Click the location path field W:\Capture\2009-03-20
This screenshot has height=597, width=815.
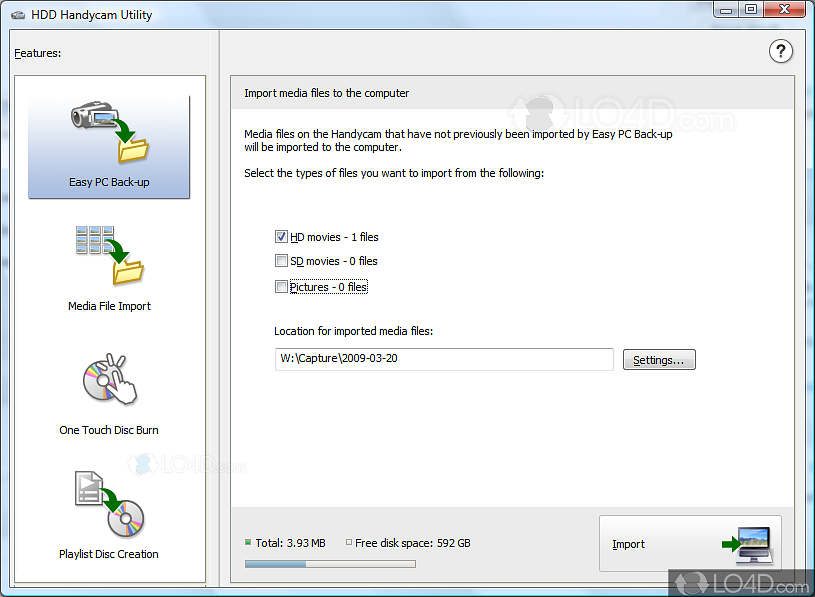click(444, 359)
